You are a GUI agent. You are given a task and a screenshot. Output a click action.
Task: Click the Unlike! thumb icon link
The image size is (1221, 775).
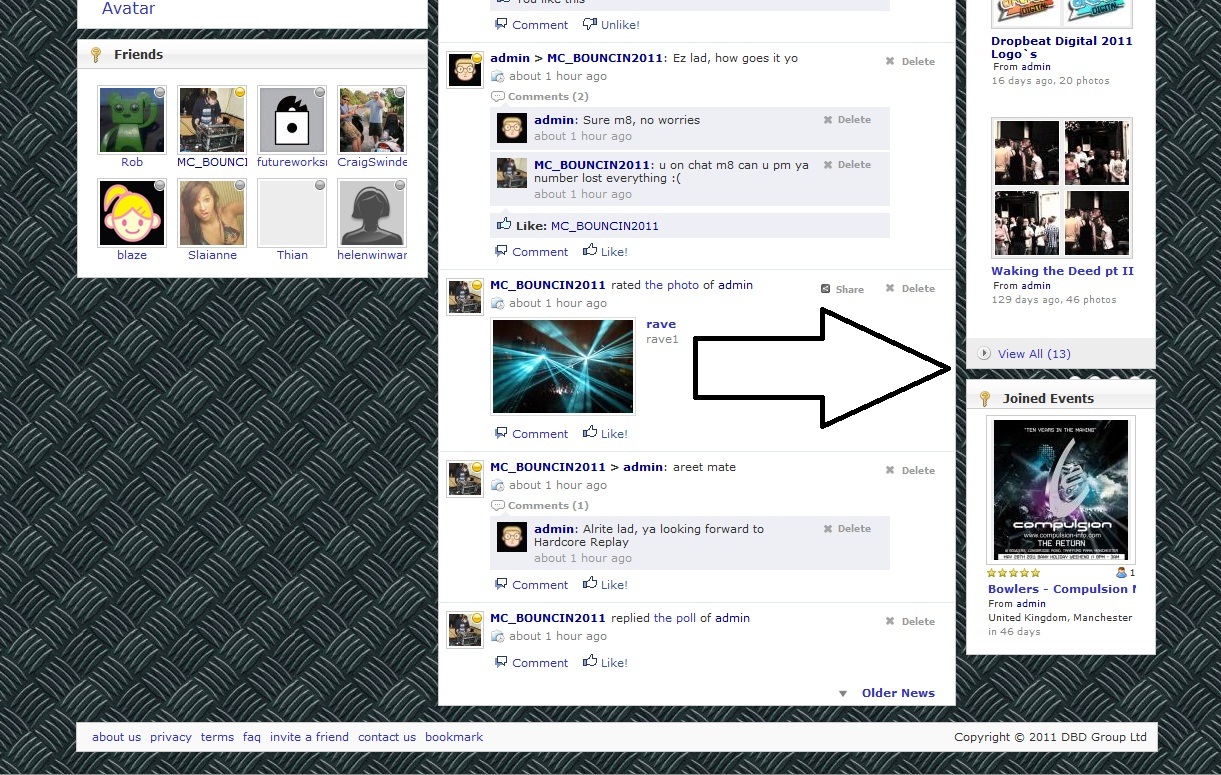click(611, 25)
